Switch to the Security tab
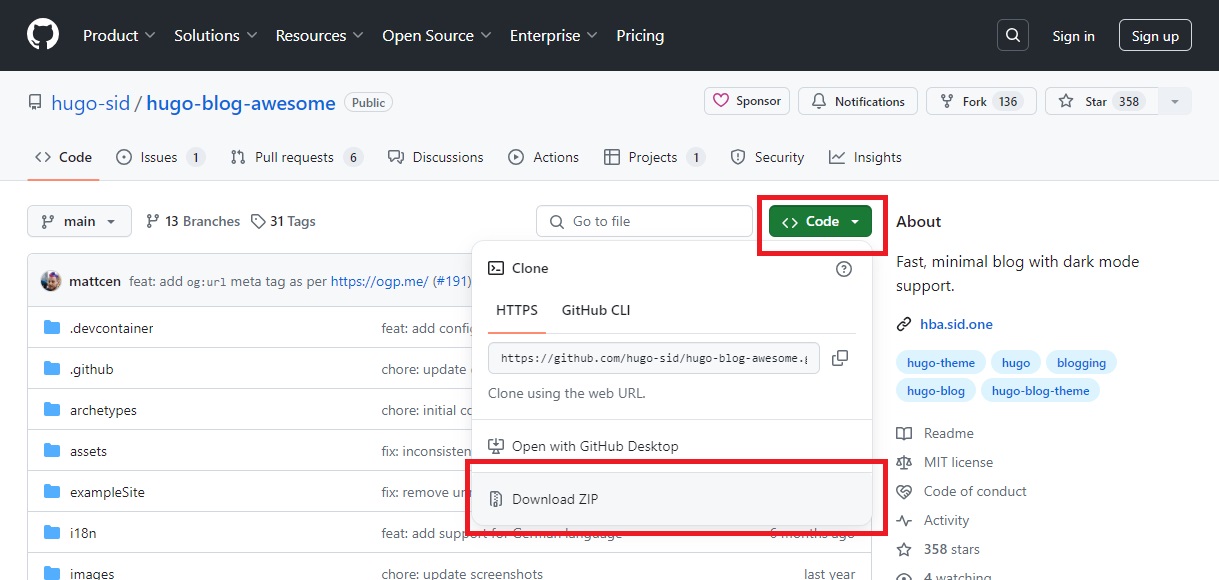 pyautogui.click(x=767, y=157)
